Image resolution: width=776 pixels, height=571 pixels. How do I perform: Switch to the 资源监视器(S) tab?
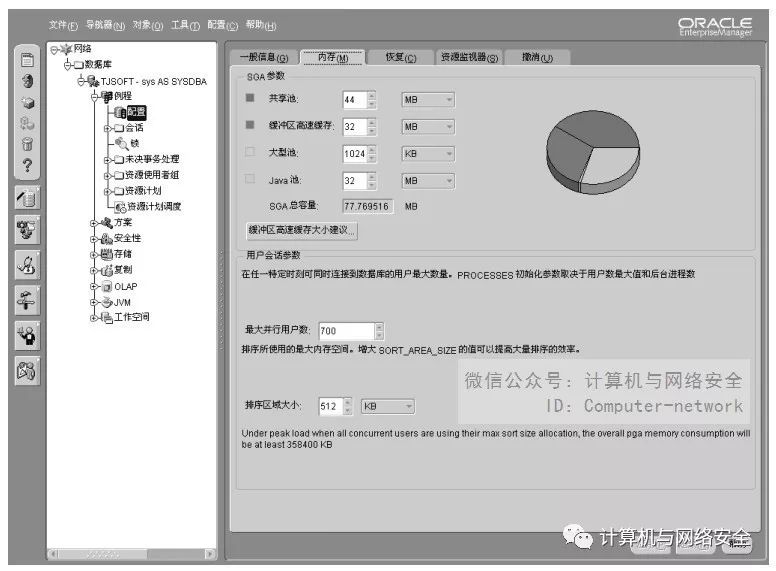point(469,57)
